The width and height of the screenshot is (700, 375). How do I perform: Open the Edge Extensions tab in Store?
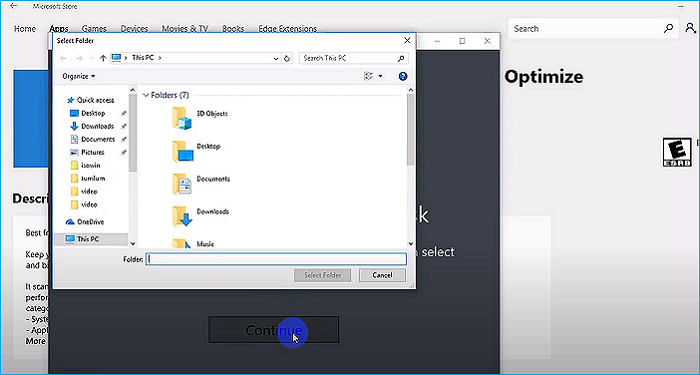click(x=288, y=29)
